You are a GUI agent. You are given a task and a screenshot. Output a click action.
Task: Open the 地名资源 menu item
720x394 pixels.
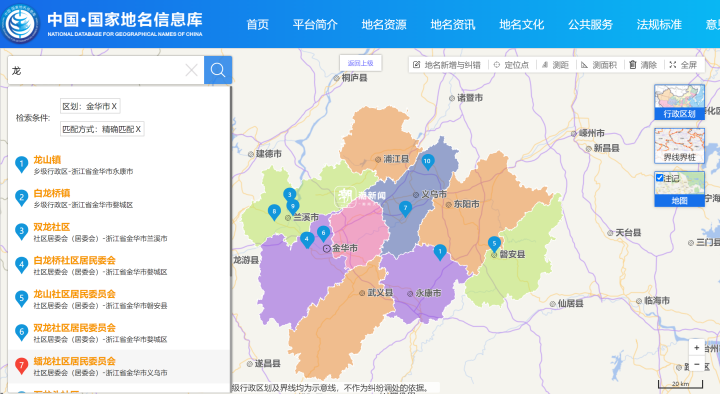(384, 24)
